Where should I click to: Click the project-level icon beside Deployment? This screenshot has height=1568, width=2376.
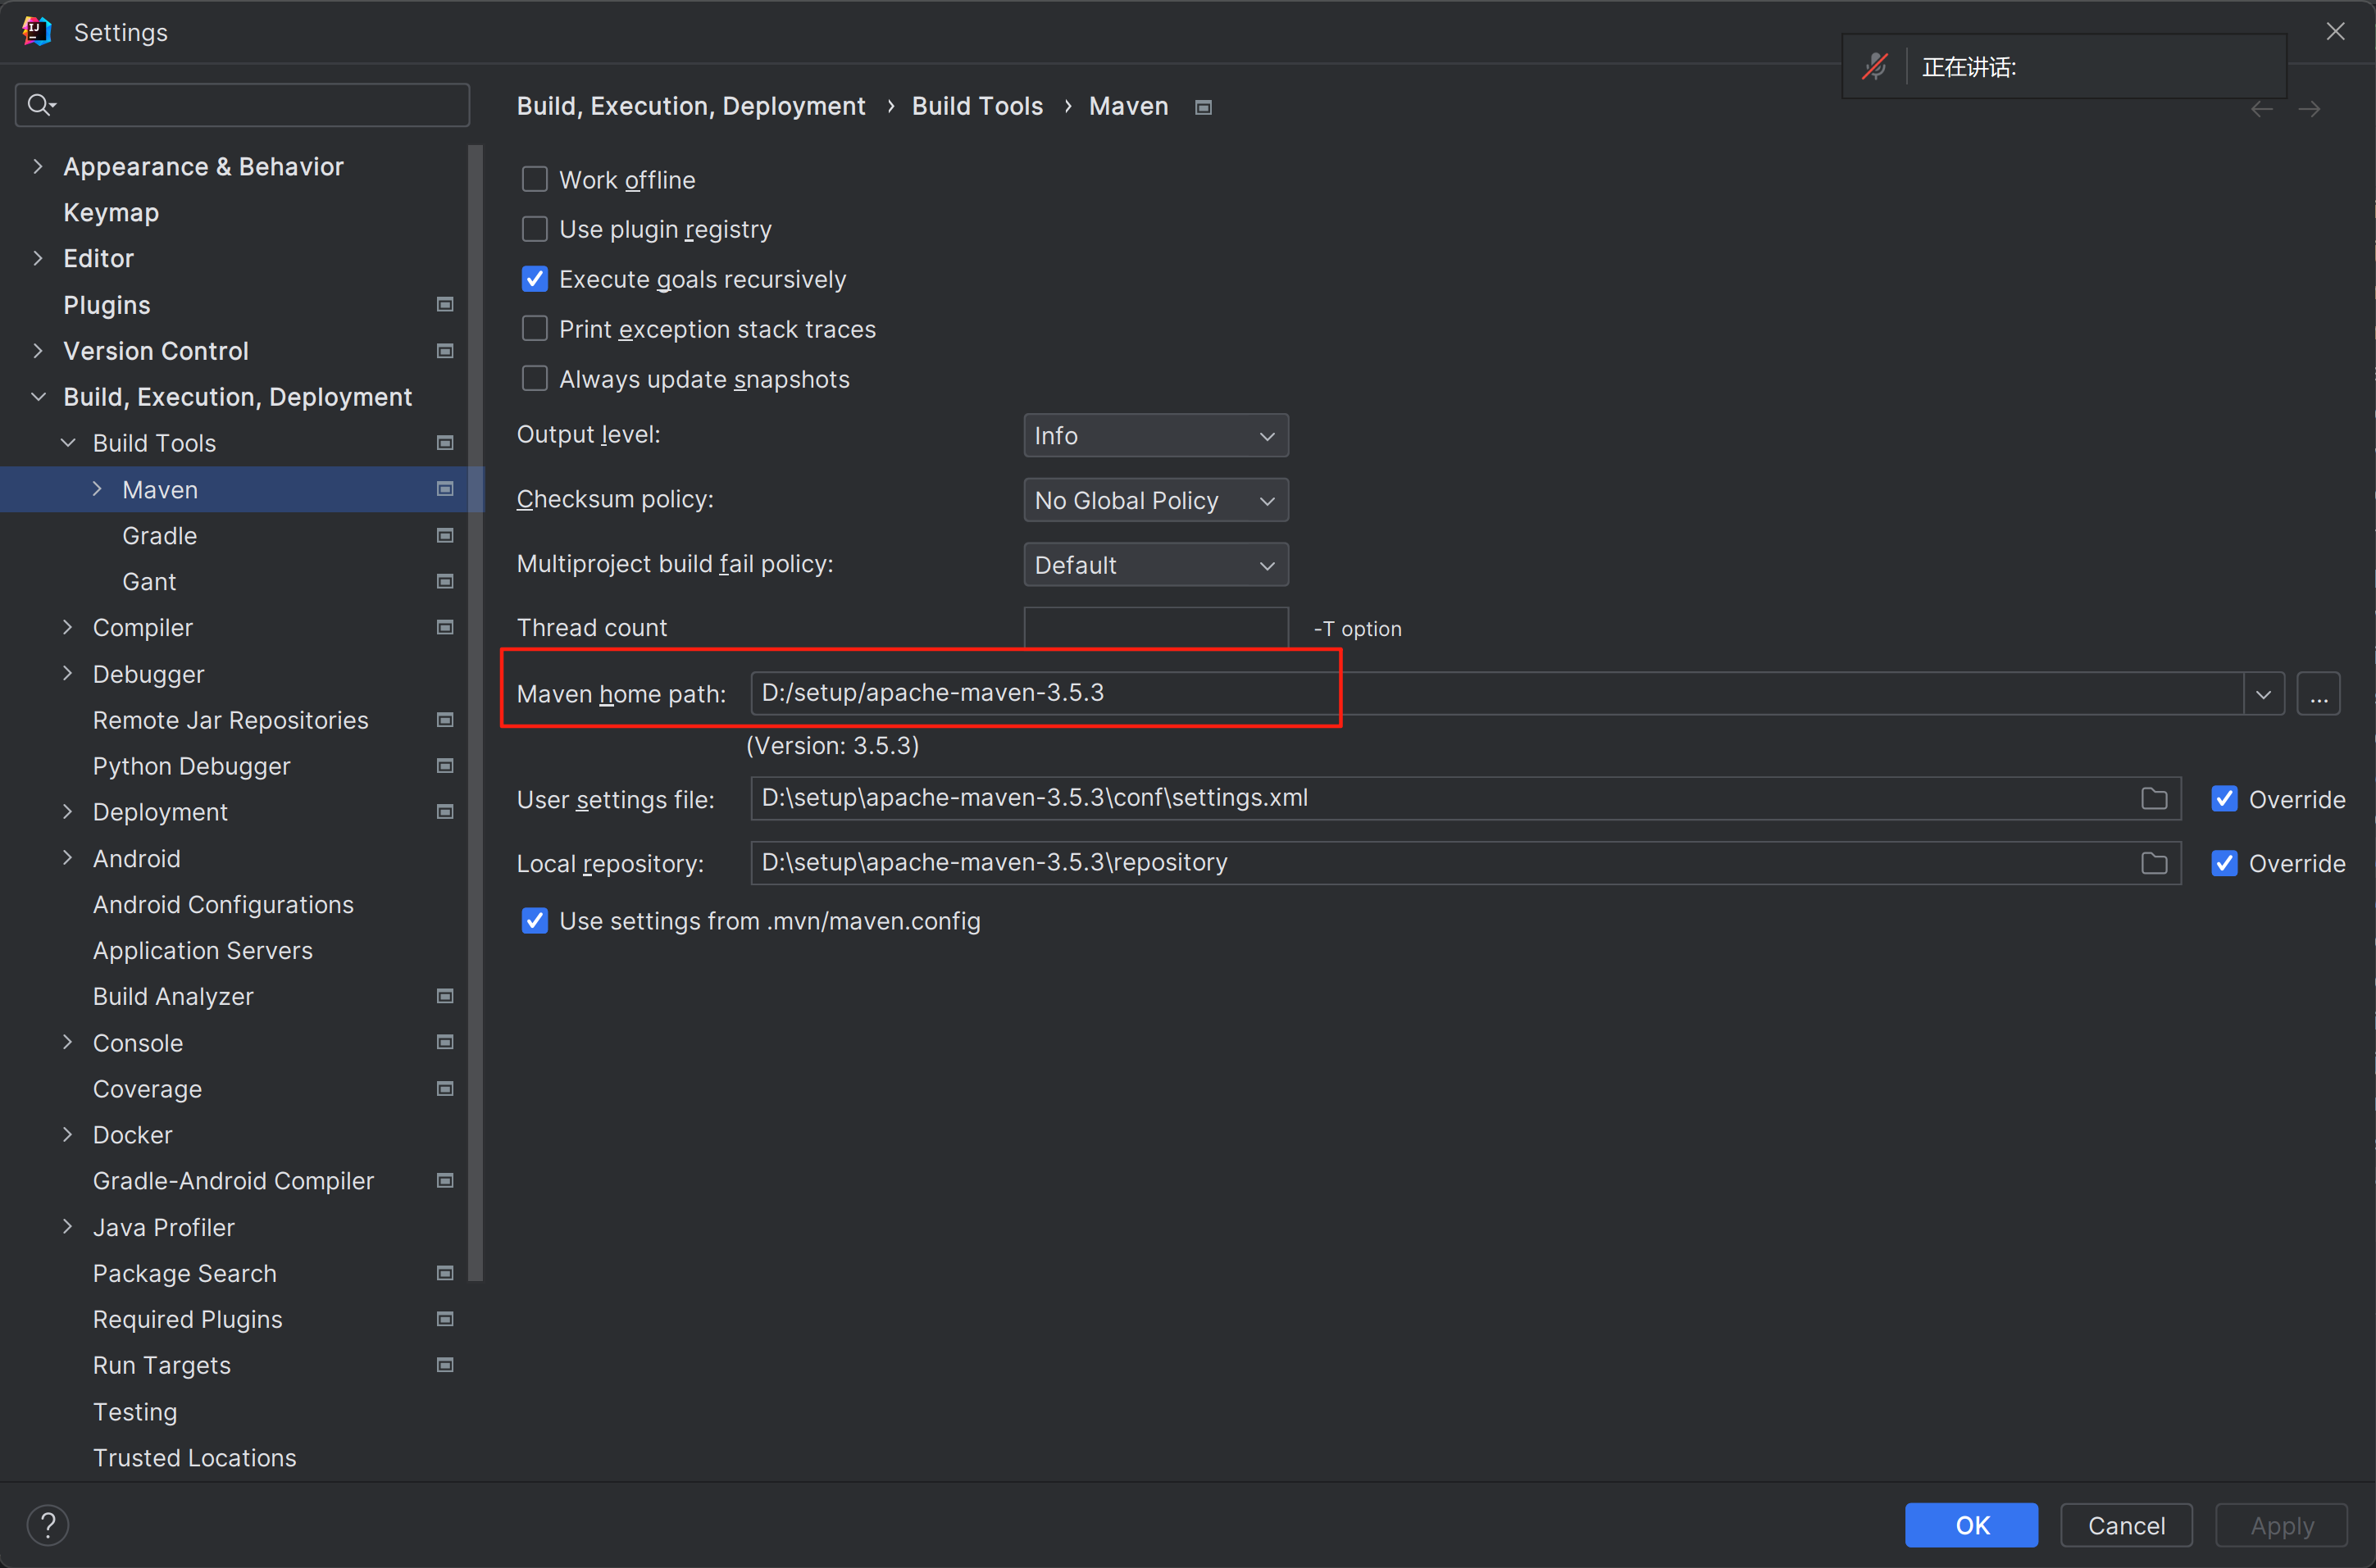[445, 811]
